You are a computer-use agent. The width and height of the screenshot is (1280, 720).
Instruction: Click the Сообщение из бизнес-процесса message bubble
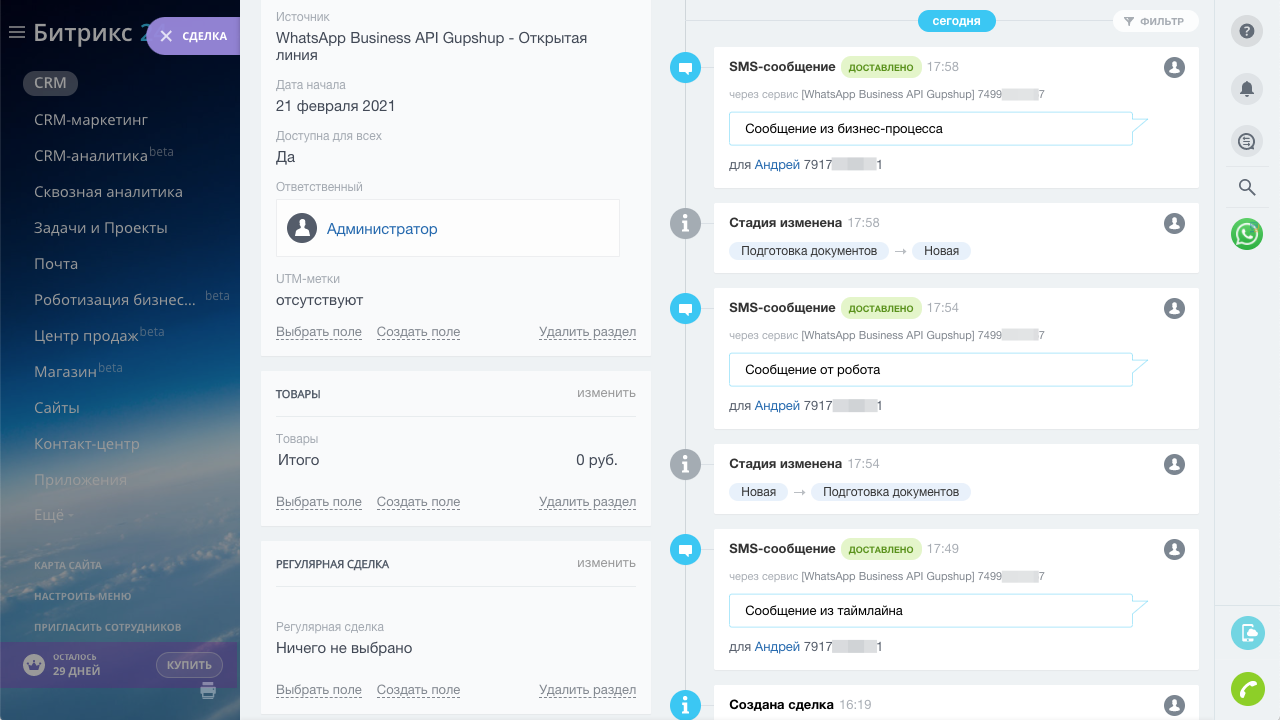click(938, 129)
